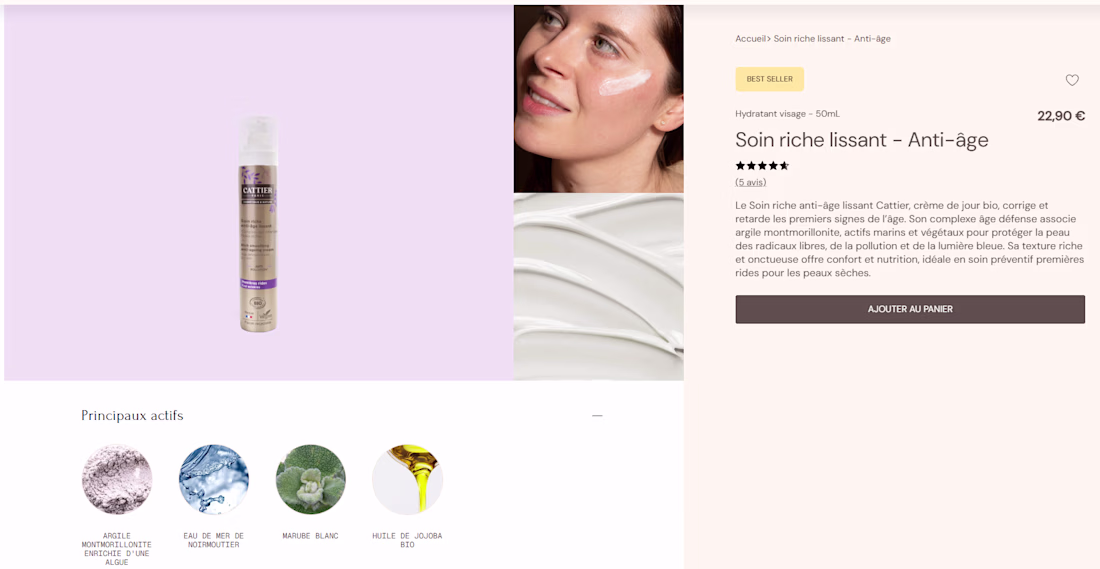Click the Ajouter au panier button
The image size is (1100, 569).
(x=910, y=309)
